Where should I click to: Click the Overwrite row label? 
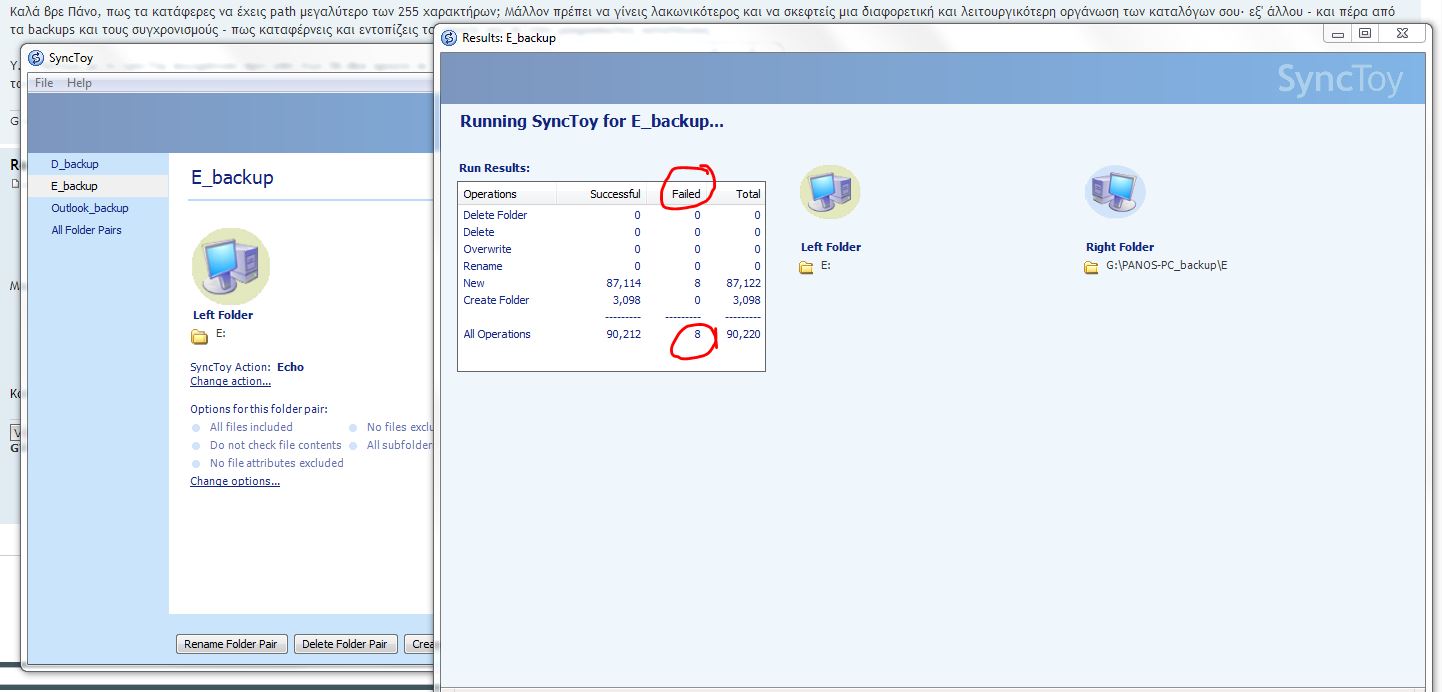[487, 249]
